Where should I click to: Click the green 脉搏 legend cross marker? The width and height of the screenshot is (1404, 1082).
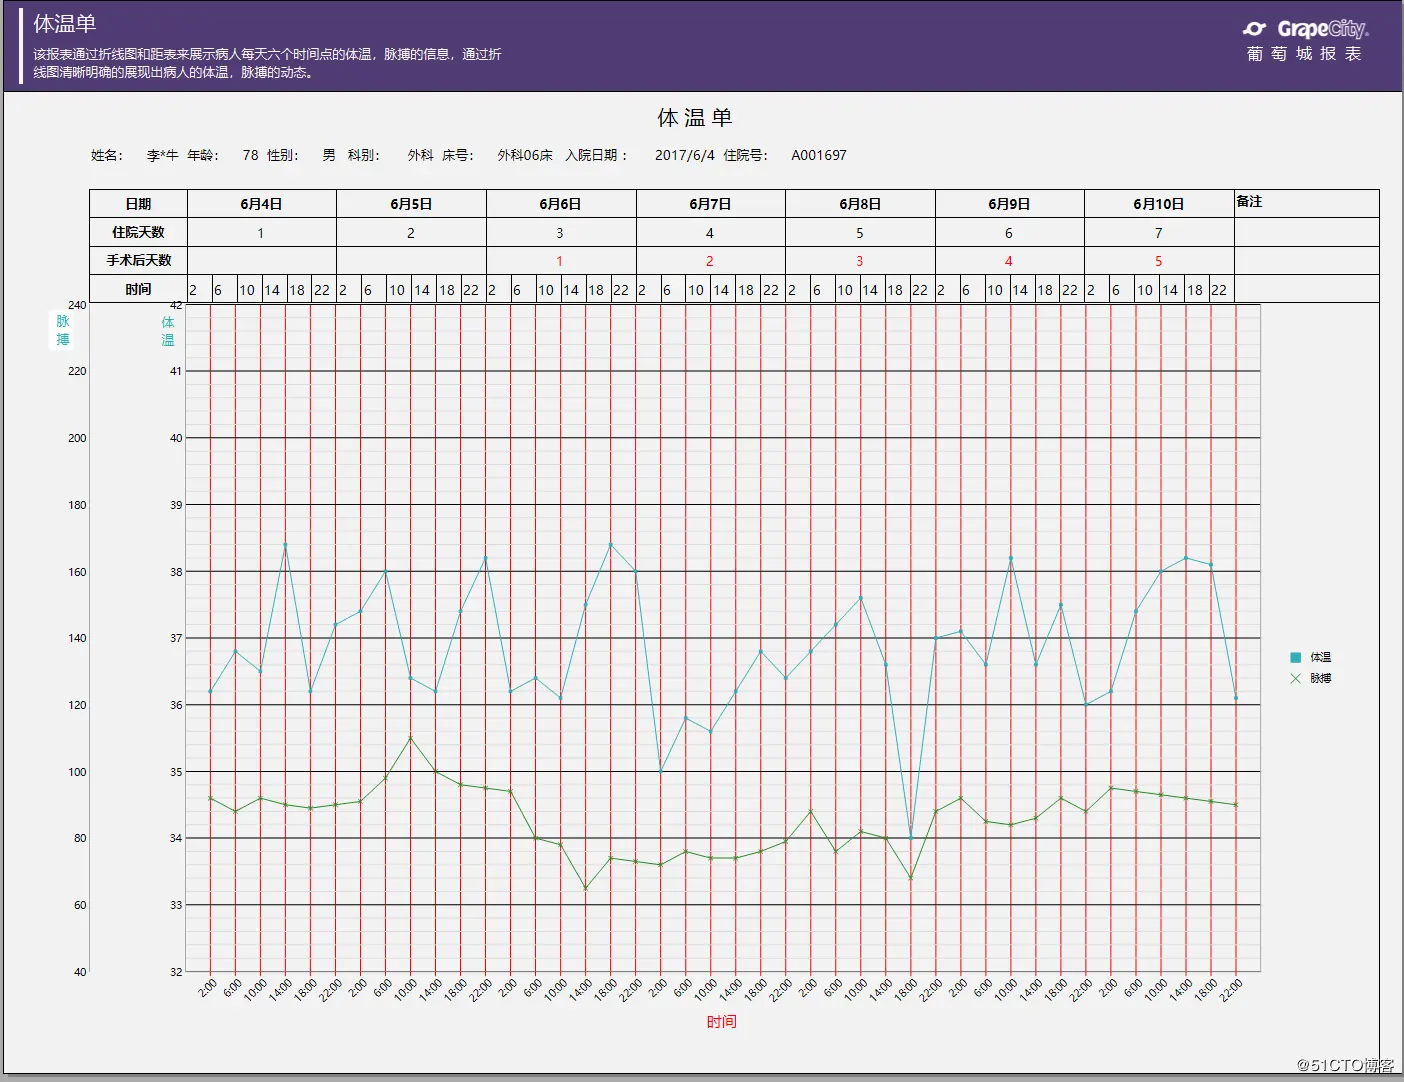(1296, 678)
